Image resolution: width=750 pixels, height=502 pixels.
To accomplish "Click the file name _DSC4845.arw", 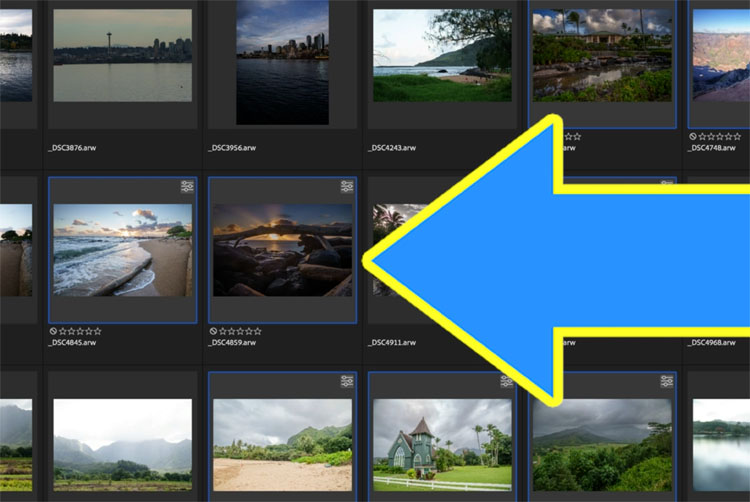I will (x=72, y=342).
